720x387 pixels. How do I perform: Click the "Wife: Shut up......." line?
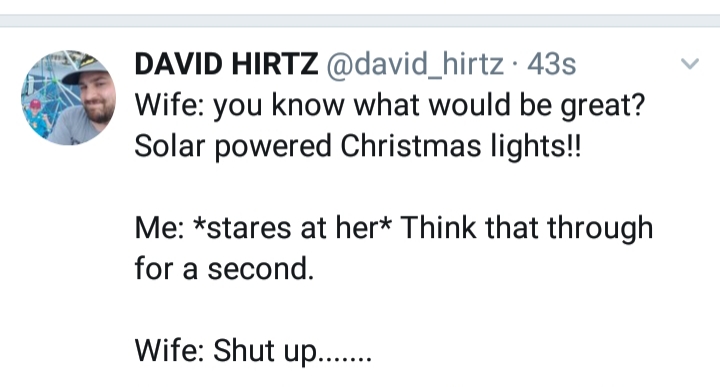pos(253,351)
